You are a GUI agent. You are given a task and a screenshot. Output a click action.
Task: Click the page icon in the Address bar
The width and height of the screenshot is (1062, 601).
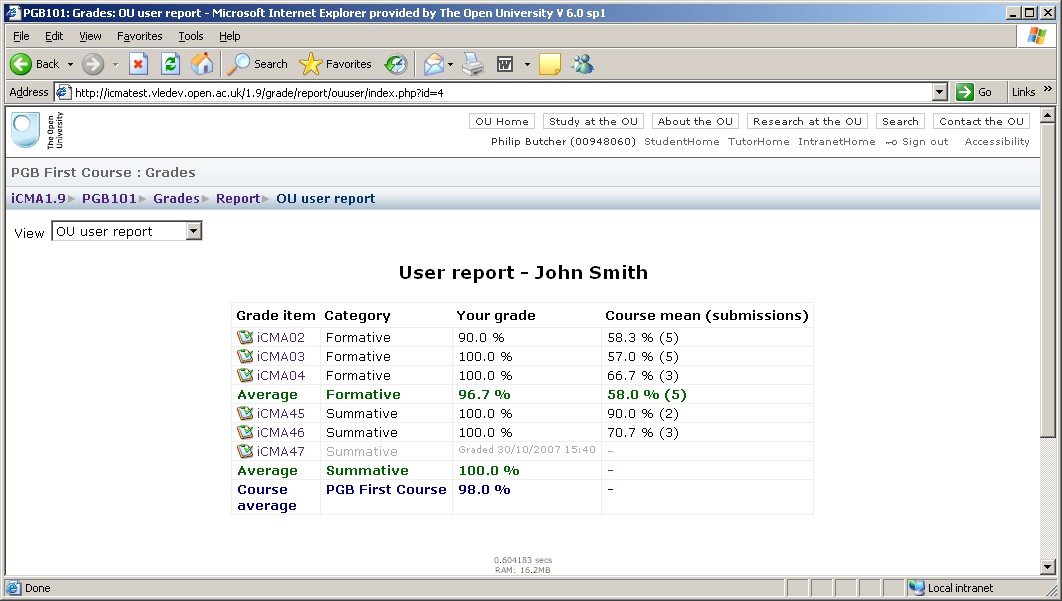pos(64,92)
